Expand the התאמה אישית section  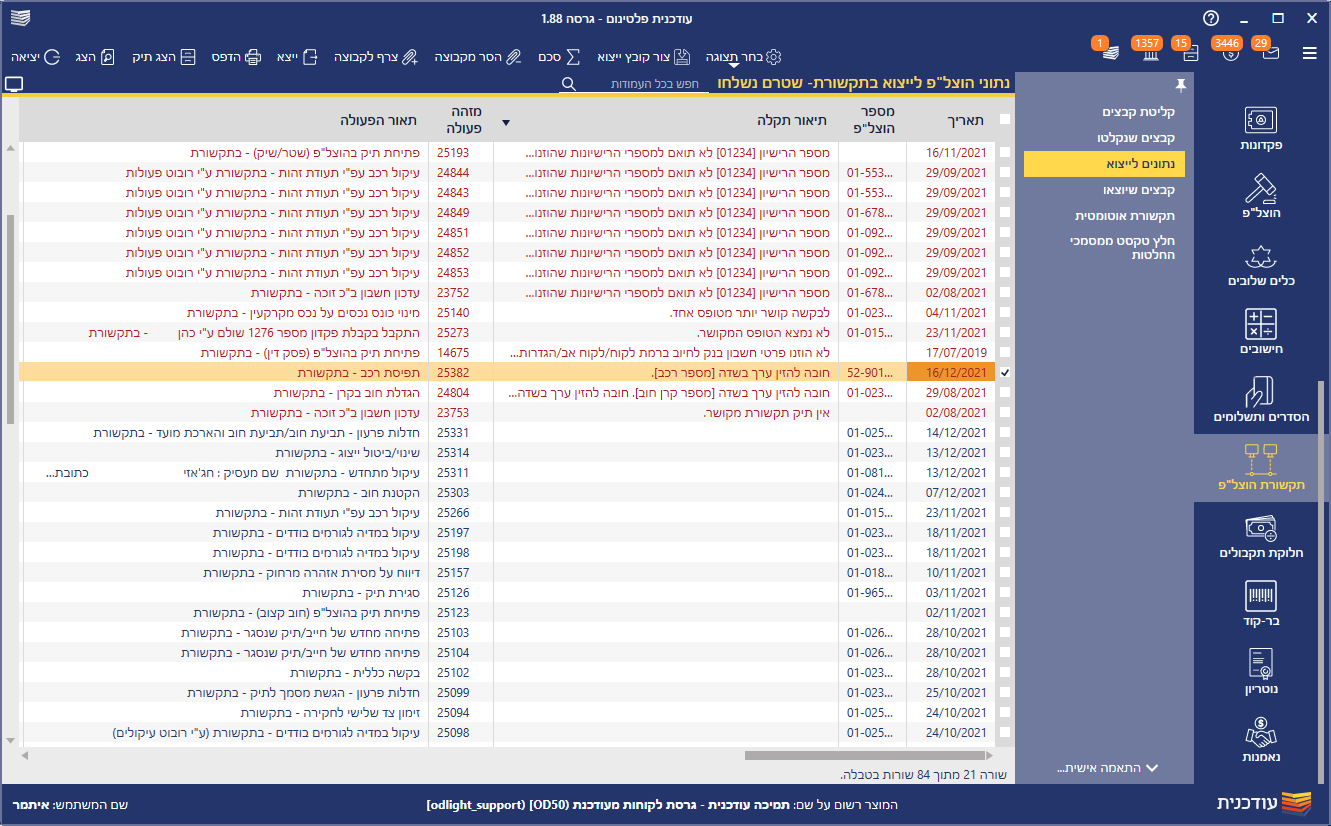point(1107,768)
